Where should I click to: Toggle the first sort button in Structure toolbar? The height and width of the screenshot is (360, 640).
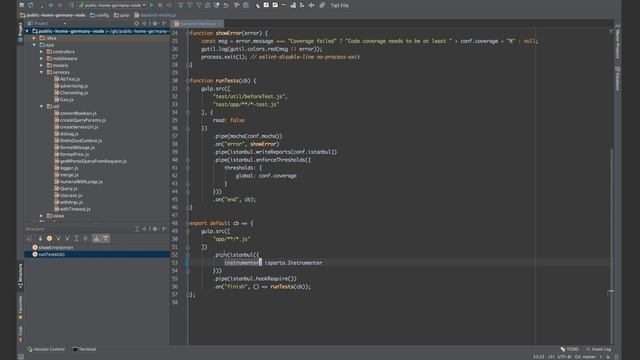coord(29,238)
